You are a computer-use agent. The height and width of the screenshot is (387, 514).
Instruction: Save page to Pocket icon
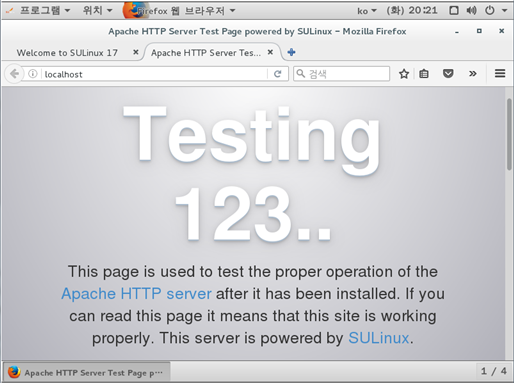[448, 73]
